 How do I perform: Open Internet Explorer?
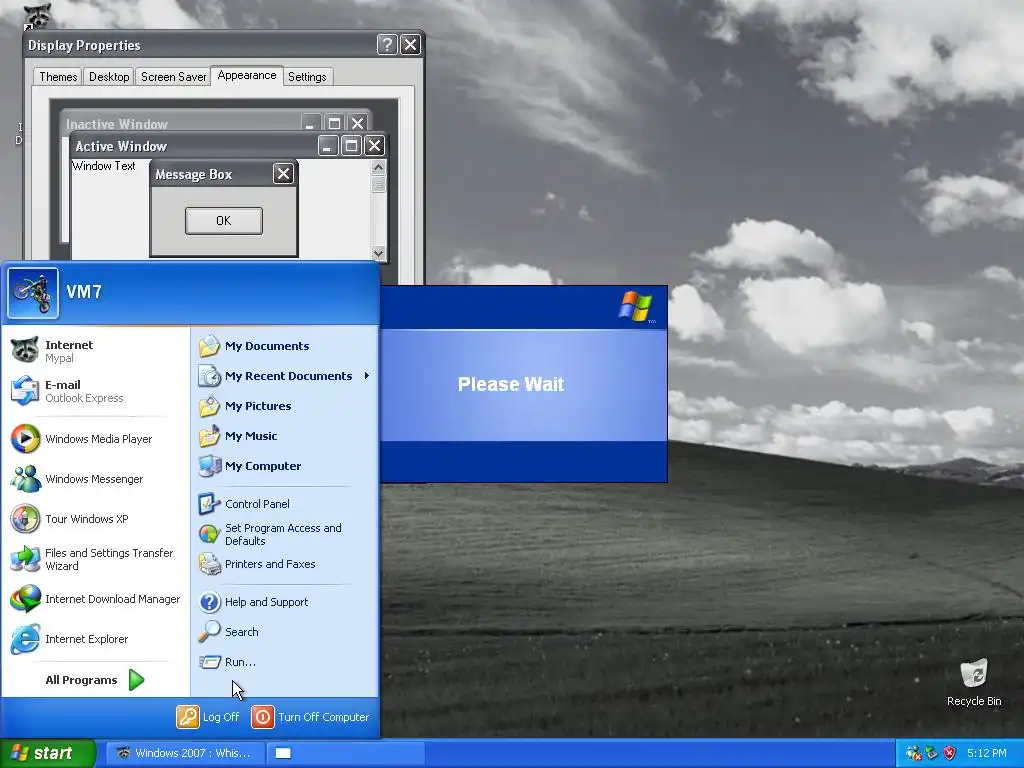(x=95, y=639)
